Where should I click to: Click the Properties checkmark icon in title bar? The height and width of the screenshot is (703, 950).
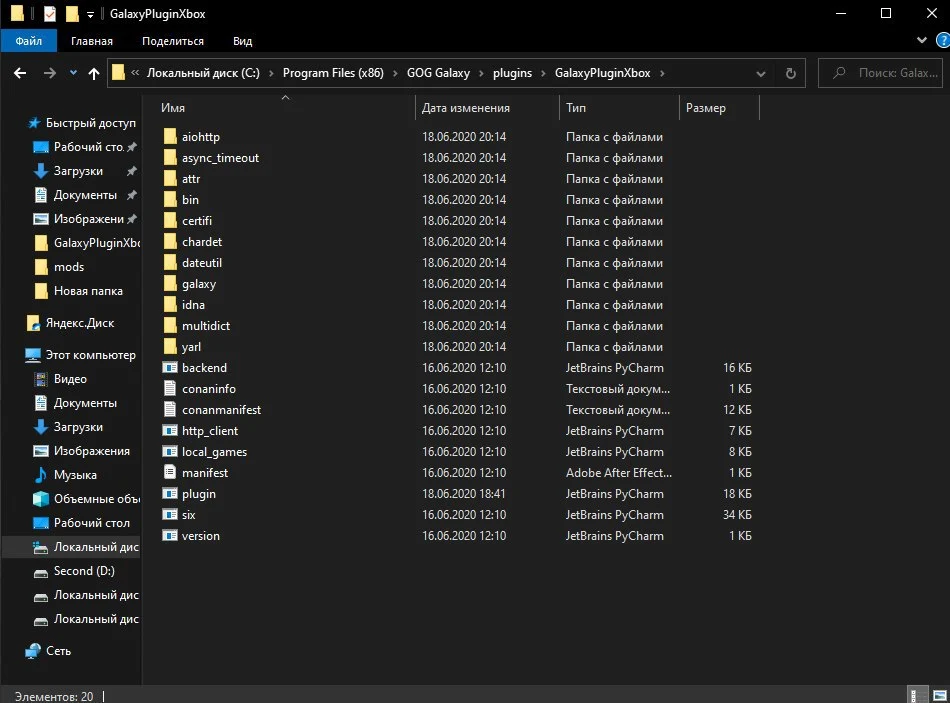(50, 13)
